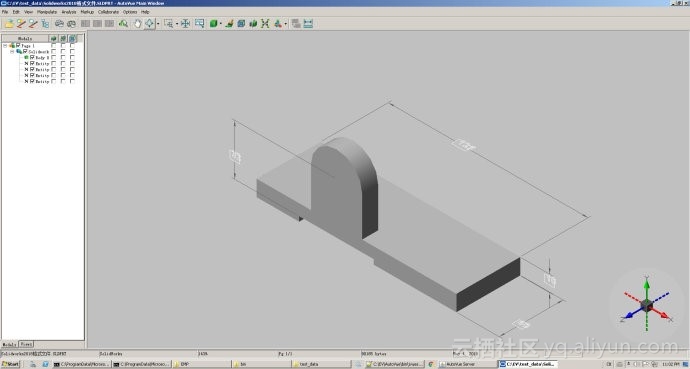690x369 pixels.
Task: Select the Body row in model tree
Action: 42,58
